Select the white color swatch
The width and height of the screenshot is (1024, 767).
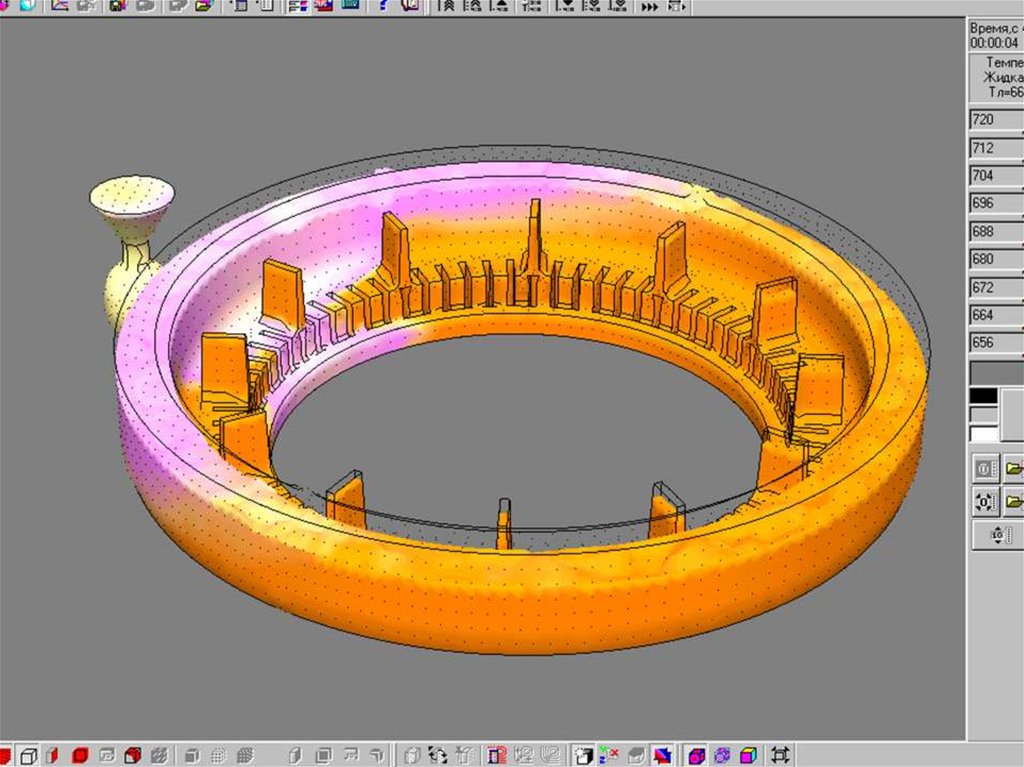(x=984, y=434)
